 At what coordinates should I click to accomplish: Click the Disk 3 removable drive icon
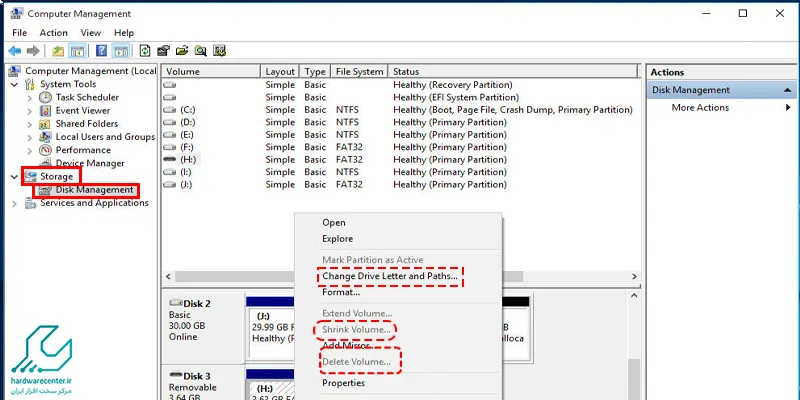point(176,375)
